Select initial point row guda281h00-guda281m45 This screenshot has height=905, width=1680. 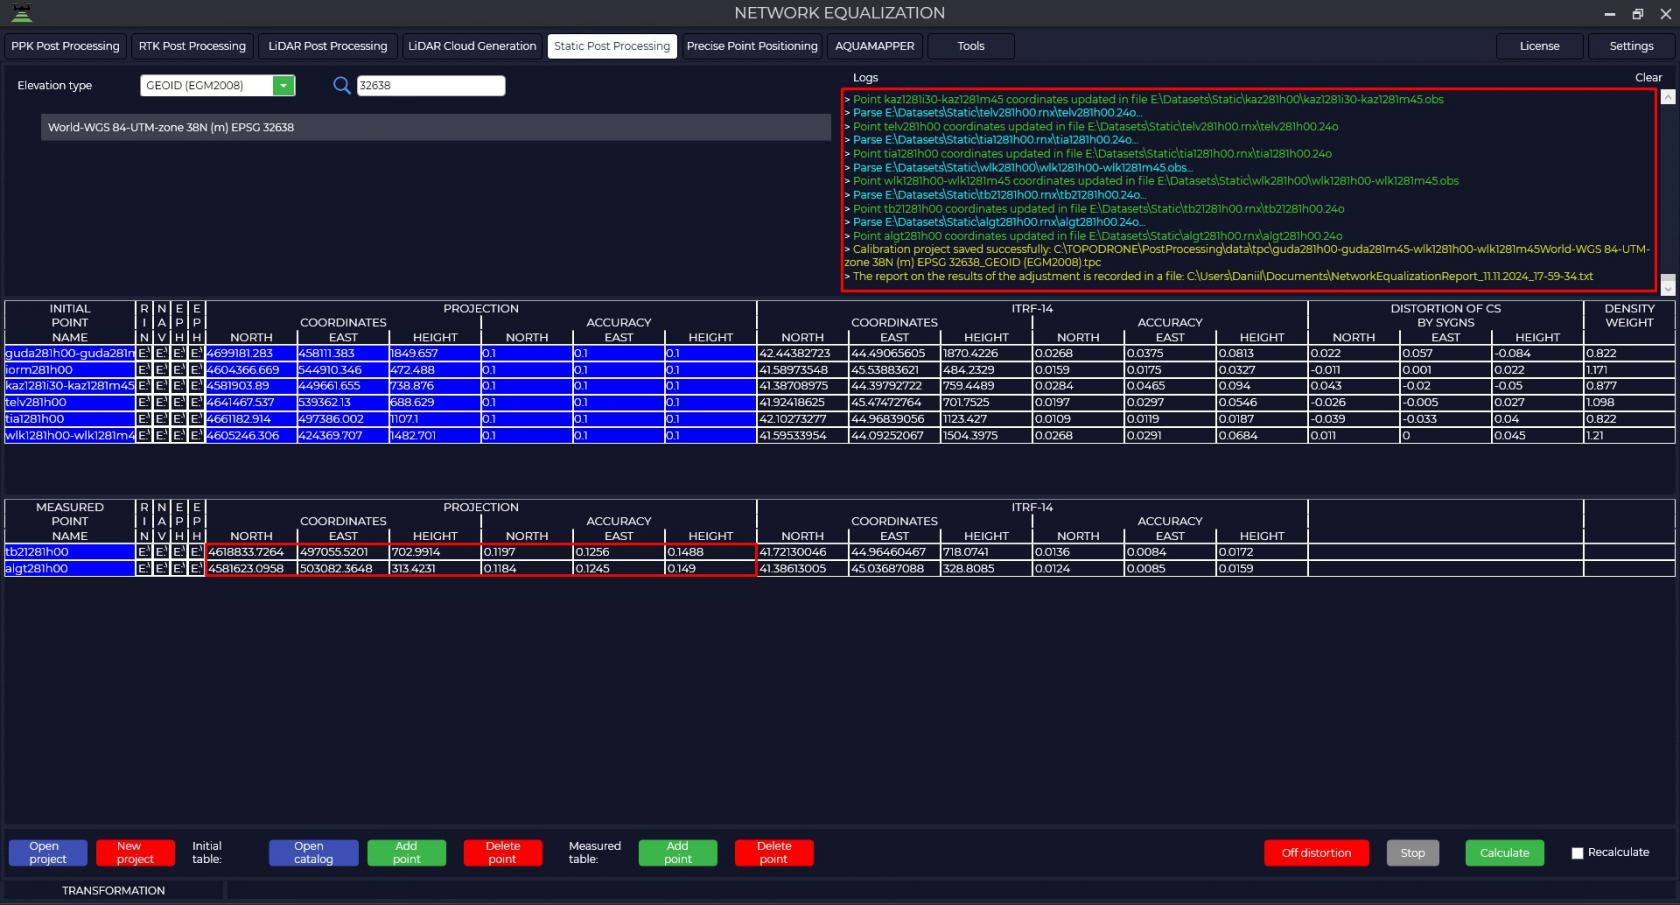click(70, 353)
